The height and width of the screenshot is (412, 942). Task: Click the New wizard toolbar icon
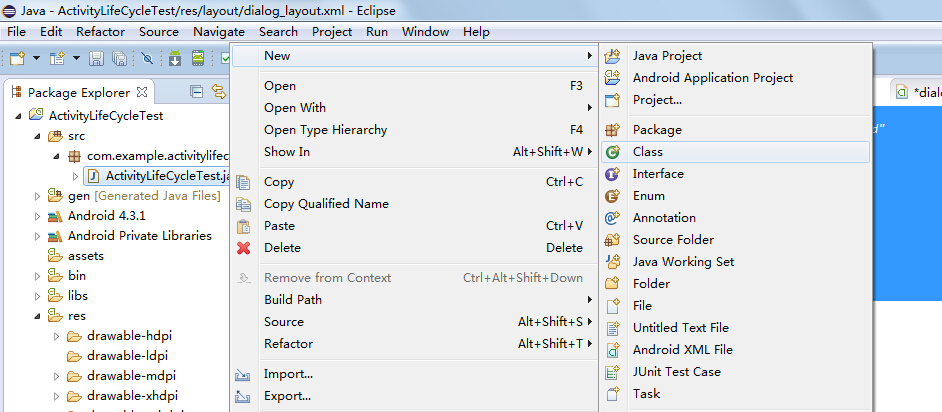tap(18, 58)
